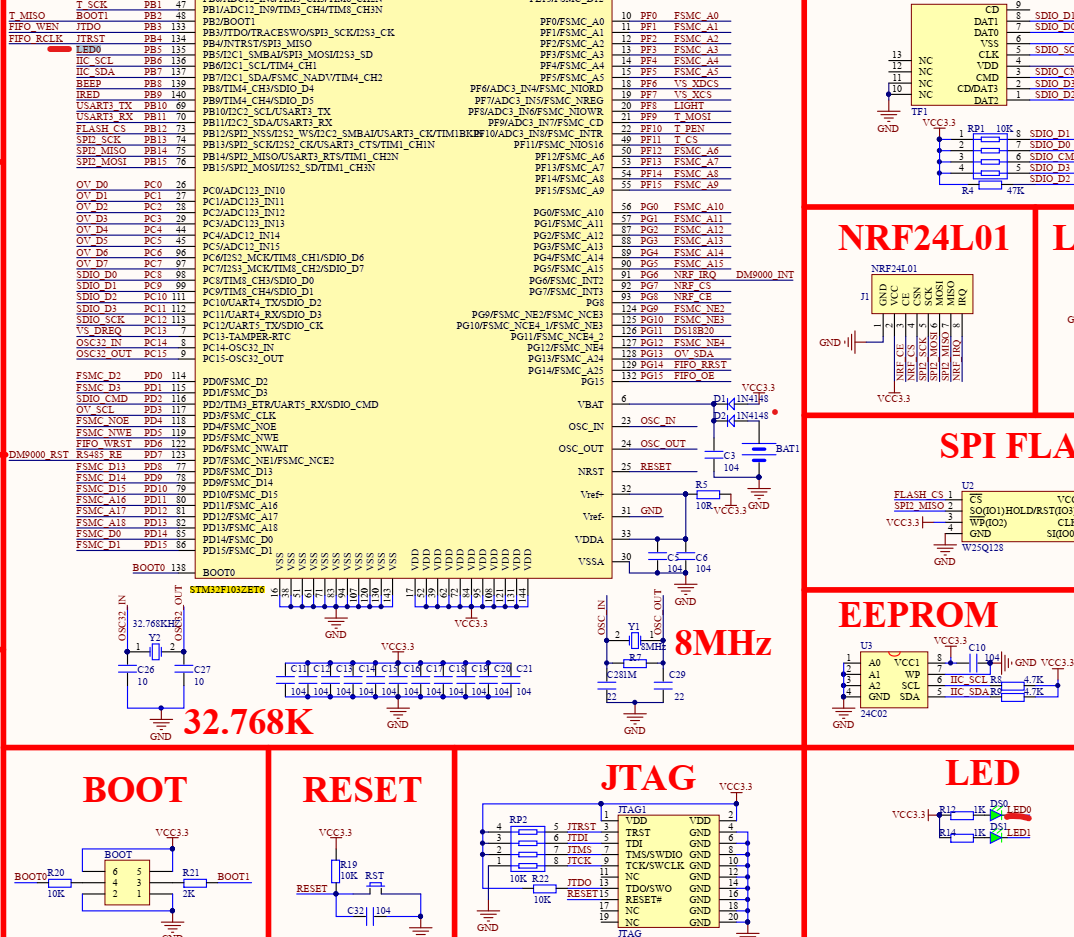The width and height of the screenshot is (1074, 937).
Task: Select the BAT1 battery symbol
Action: tap(758, 450)
